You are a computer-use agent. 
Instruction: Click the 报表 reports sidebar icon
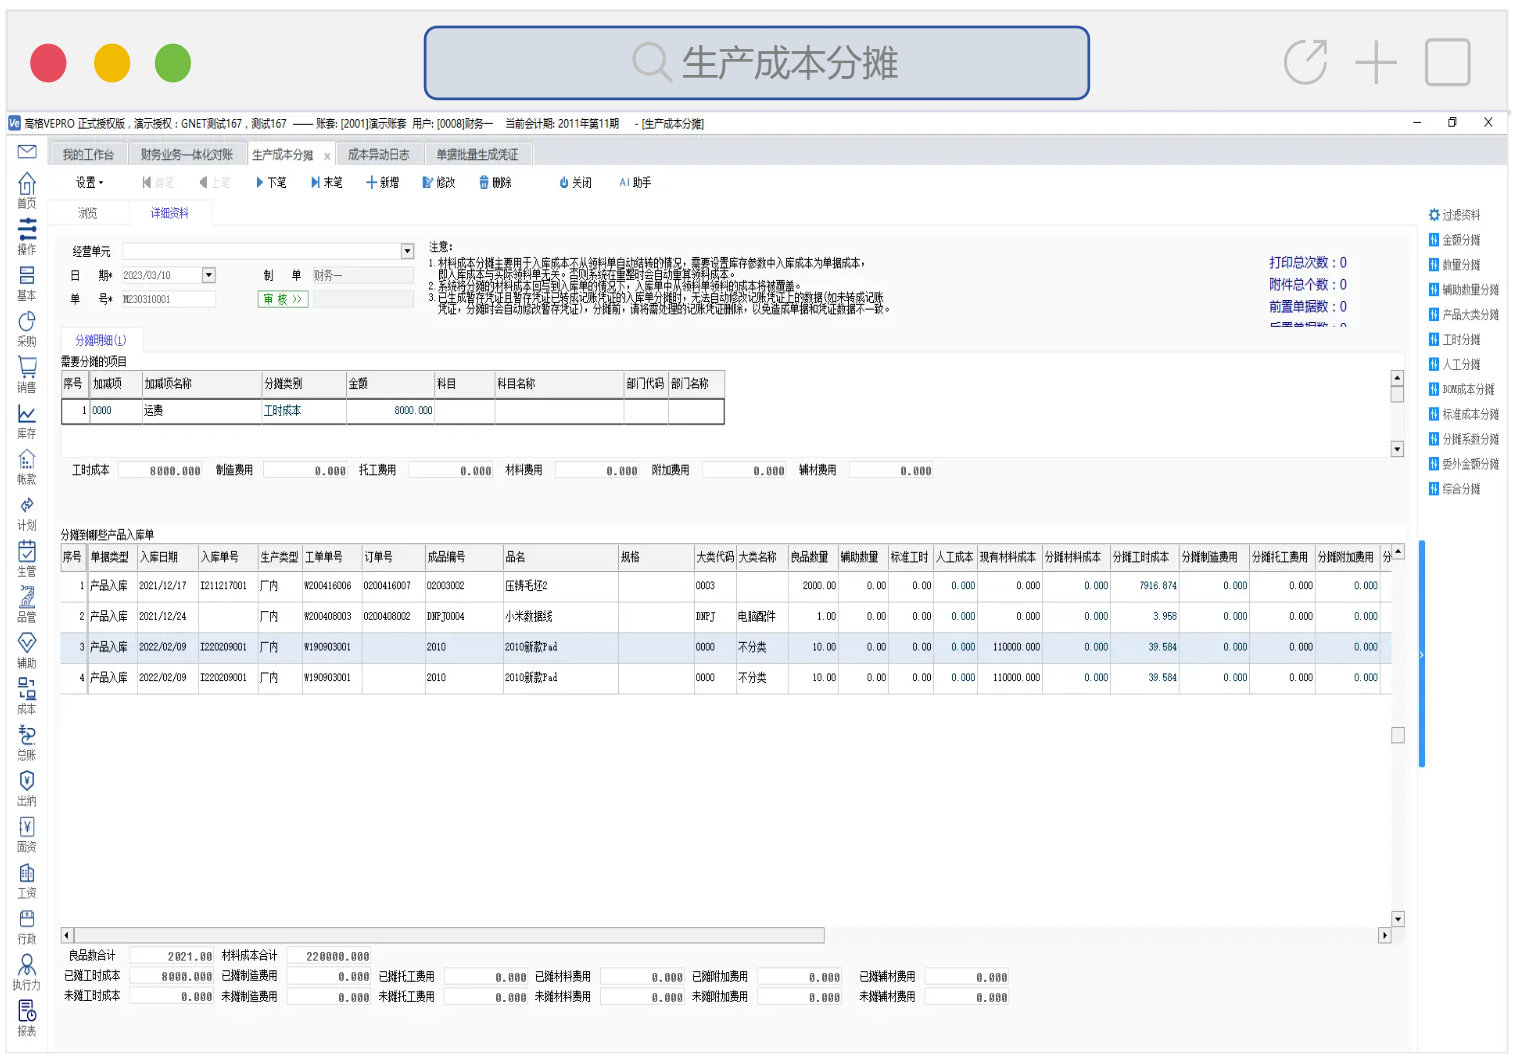click(x=27, y=1016)
